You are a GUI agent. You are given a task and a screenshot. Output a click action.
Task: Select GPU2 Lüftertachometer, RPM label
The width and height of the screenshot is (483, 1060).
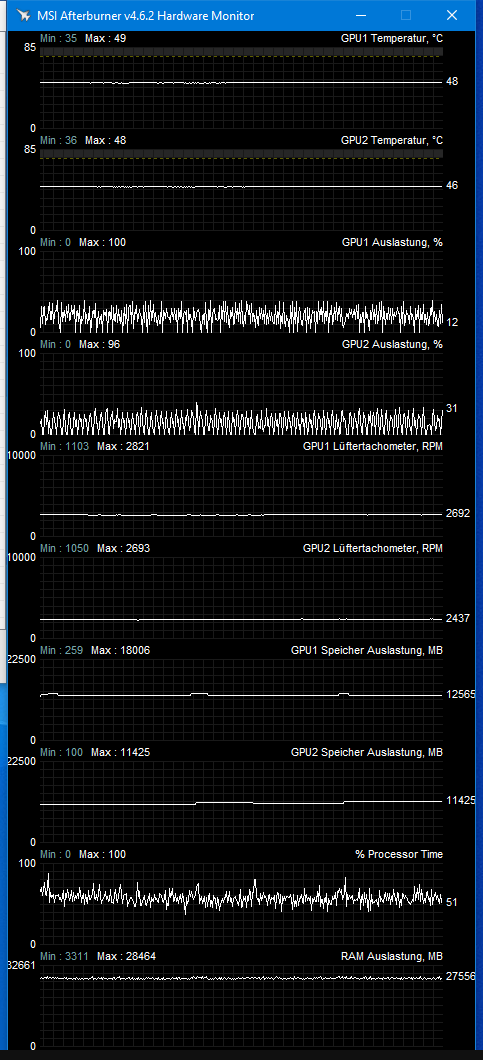tap(373, 548)
